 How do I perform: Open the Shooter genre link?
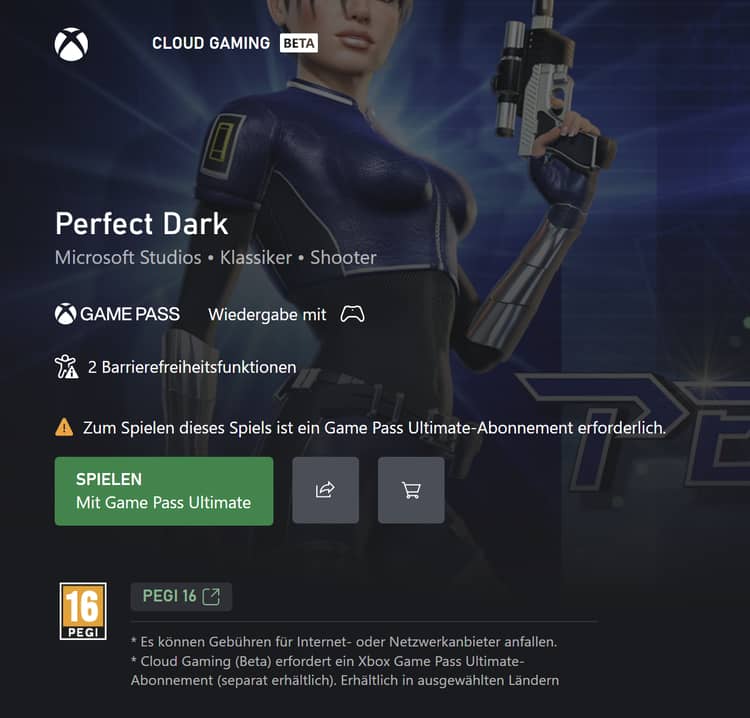click(x=343, y=257)
